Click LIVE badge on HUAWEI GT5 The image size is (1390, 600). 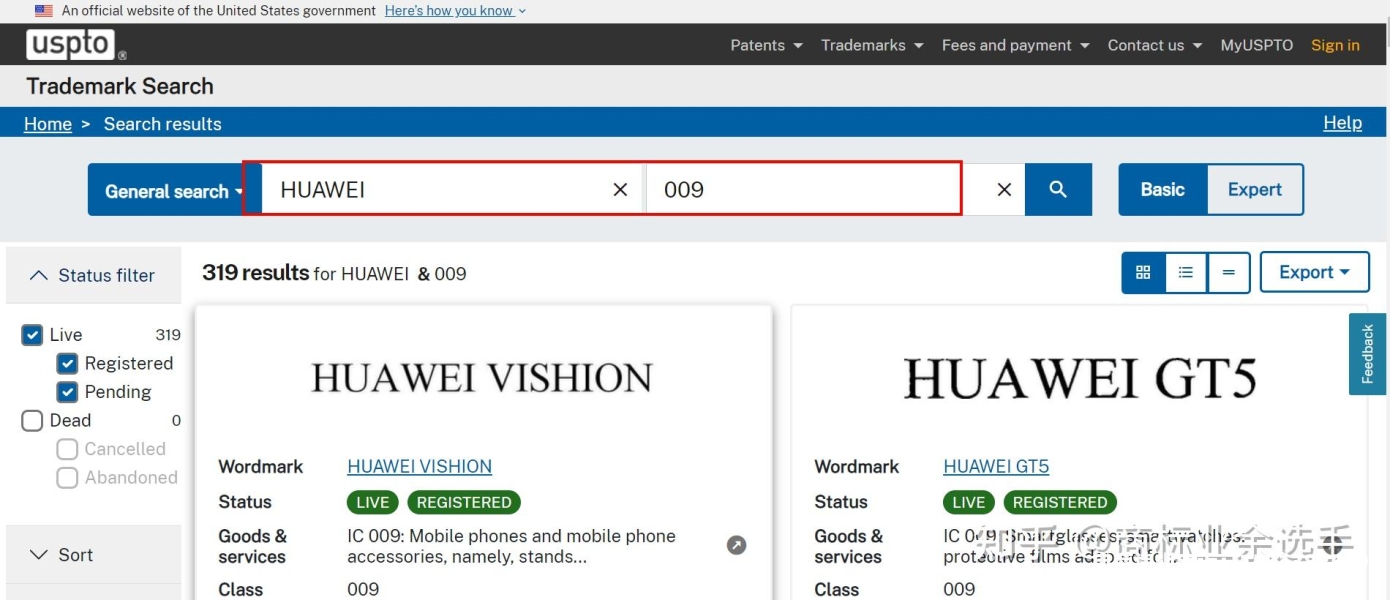(968, 502)
